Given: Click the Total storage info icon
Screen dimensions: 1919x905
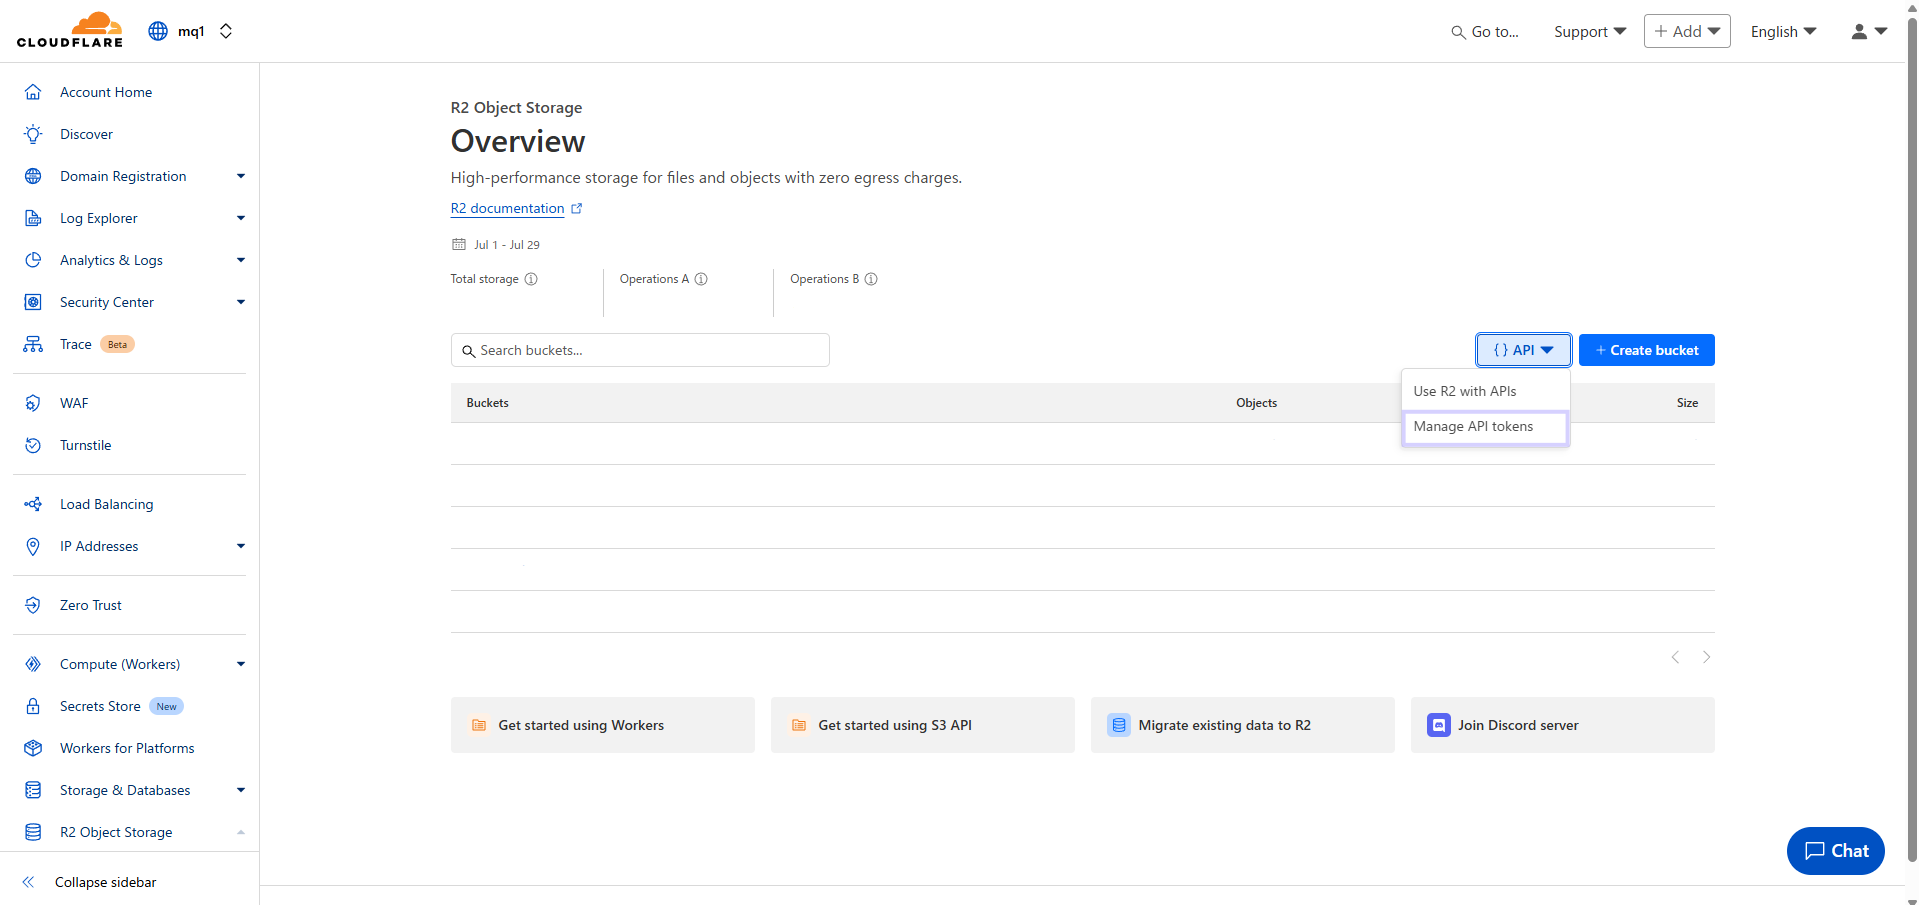Looking at the screenshot, I should pos(531,279).
